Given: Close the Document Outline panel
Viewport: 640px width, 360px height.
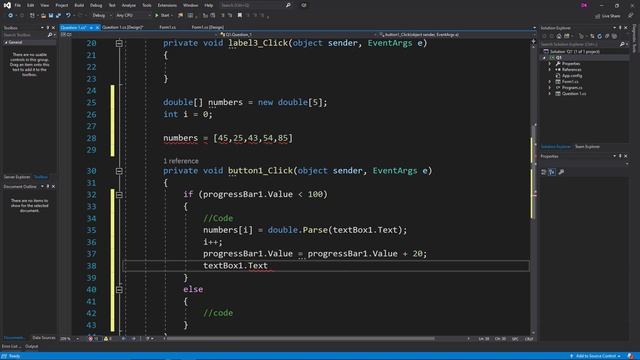Looking at the screenshot, I should [x=53, y=187].
